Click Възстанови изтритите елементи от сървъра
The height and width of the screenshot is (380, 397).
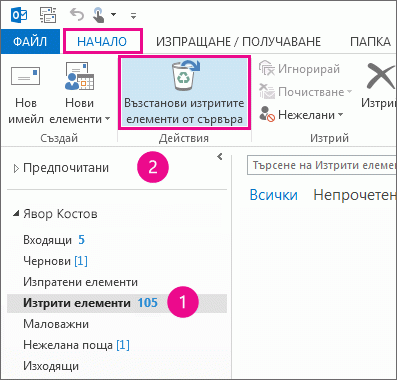tap(184, 93)
